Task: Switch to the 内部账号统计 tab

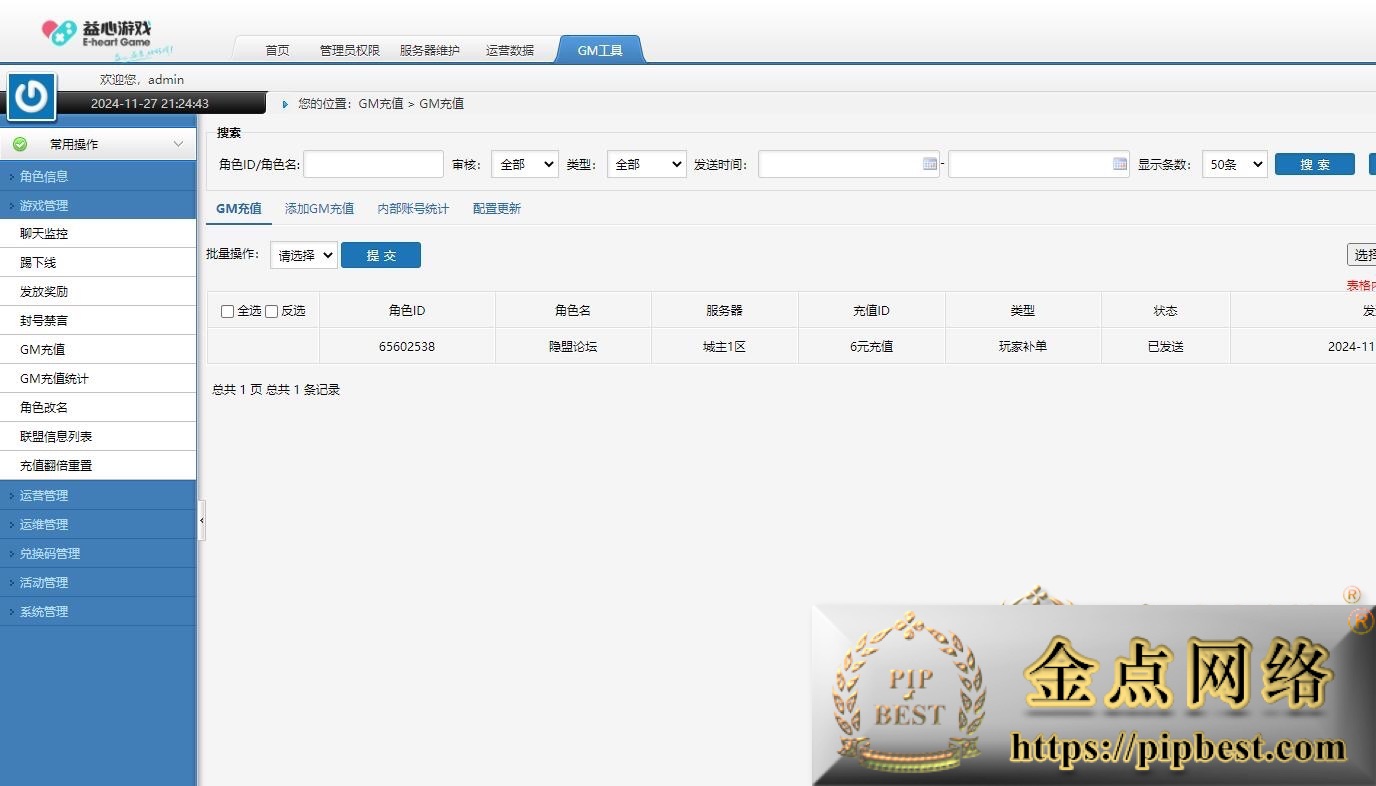Action: [413, 209]
